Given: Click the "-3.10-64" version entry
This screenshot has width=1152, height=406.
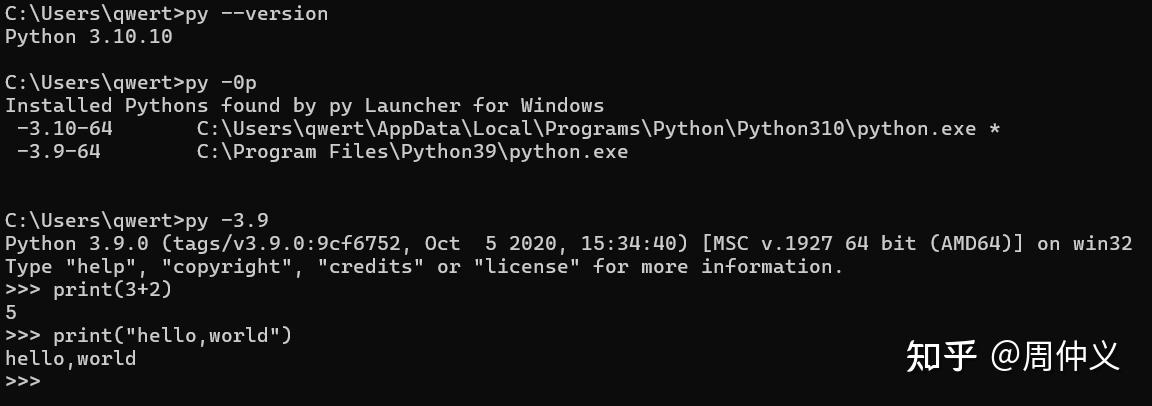Looking at the screenshot, I should click(65, 129).
